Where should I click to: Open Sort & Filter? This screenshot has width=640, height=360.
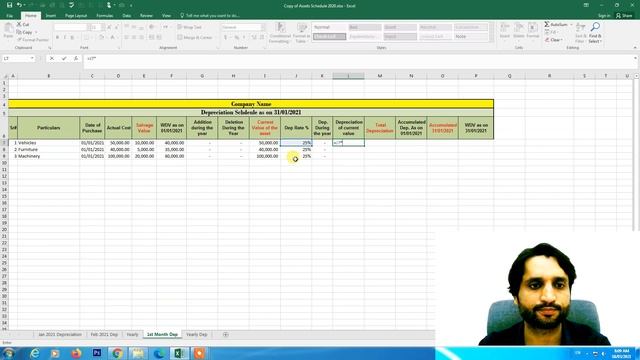pyautogui.click(x=580, y=32)
